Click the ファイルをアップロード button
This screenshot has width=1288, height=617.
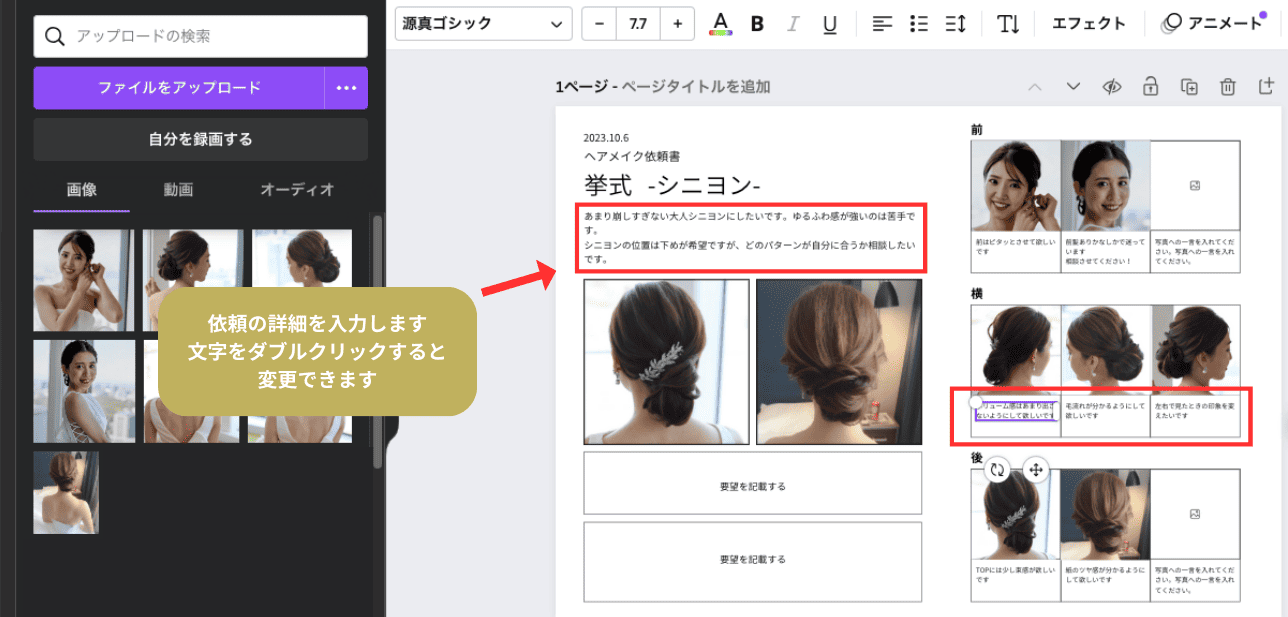point(179,88)
